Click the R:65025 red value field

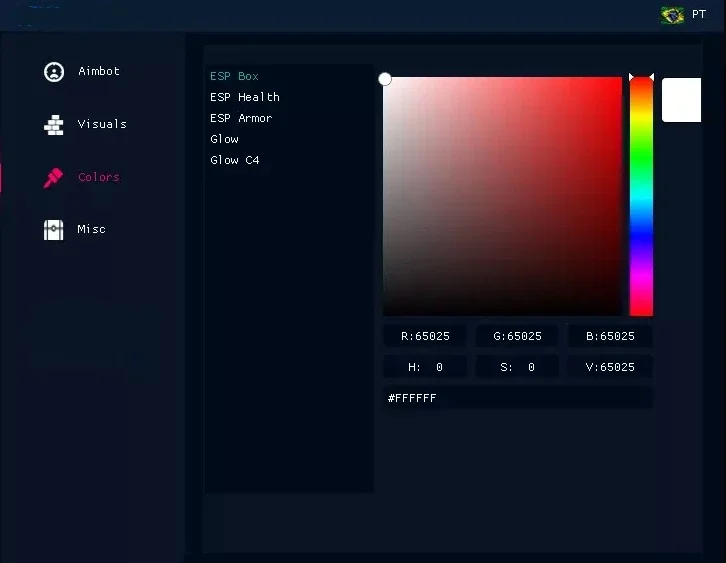[425, 336]
